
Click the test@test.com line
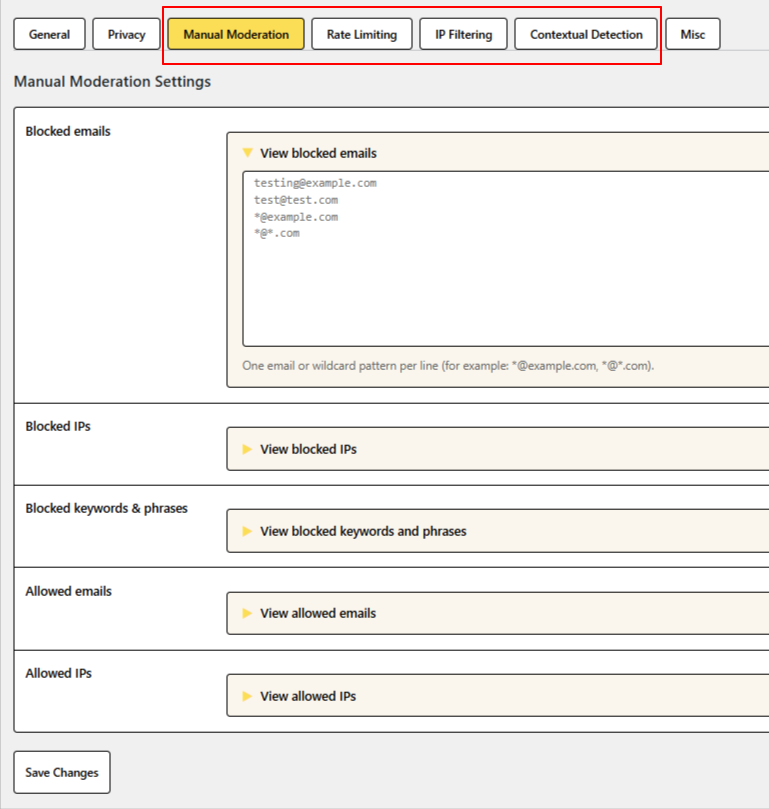pyautogui.click(x=296, y=200)
